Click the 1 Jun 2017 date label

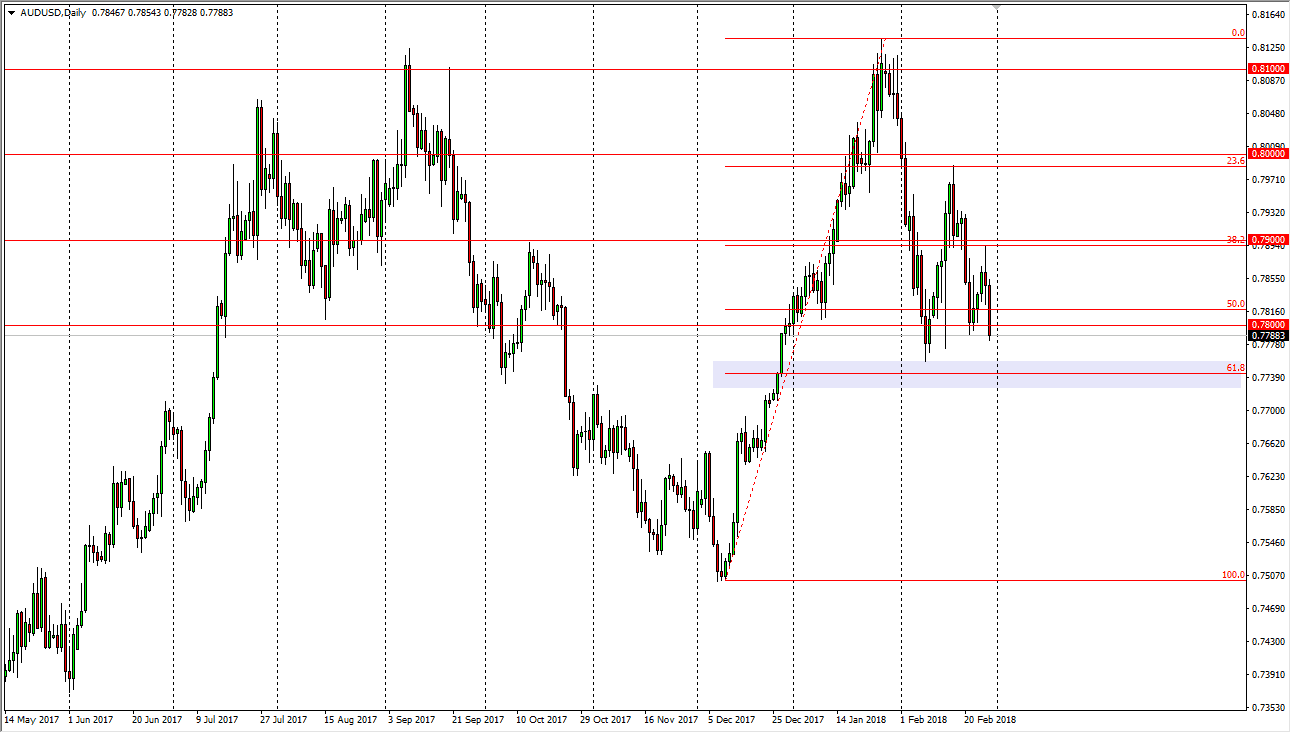tap(90, 719)
